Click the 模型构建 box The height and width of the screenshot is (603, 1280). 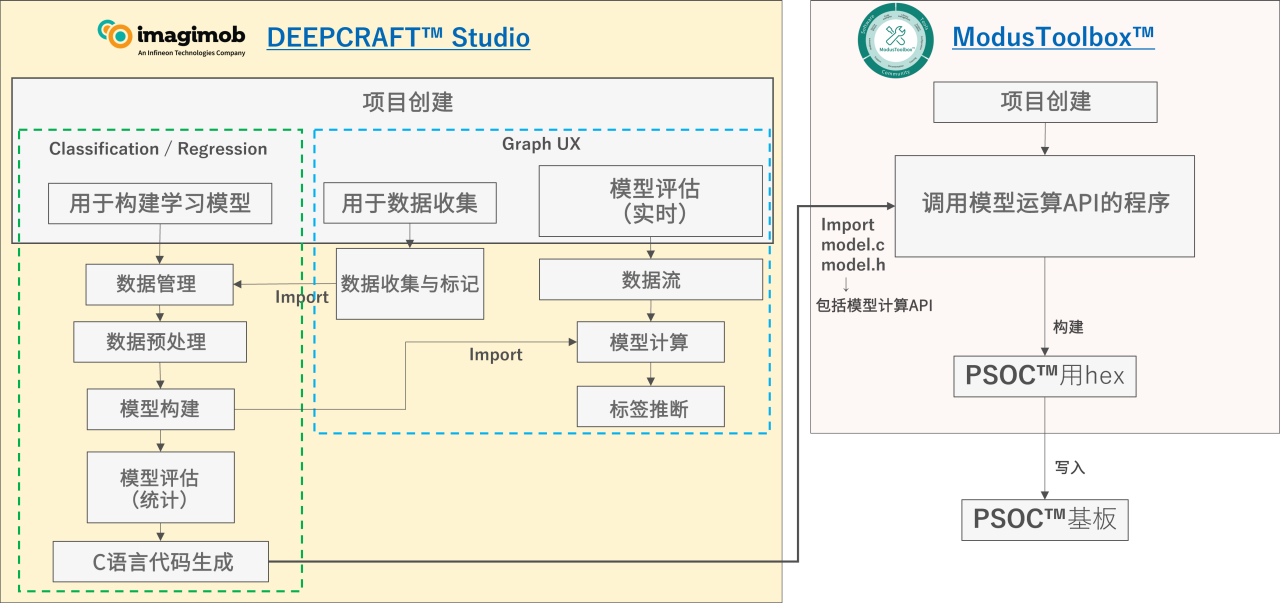(159, 408)
